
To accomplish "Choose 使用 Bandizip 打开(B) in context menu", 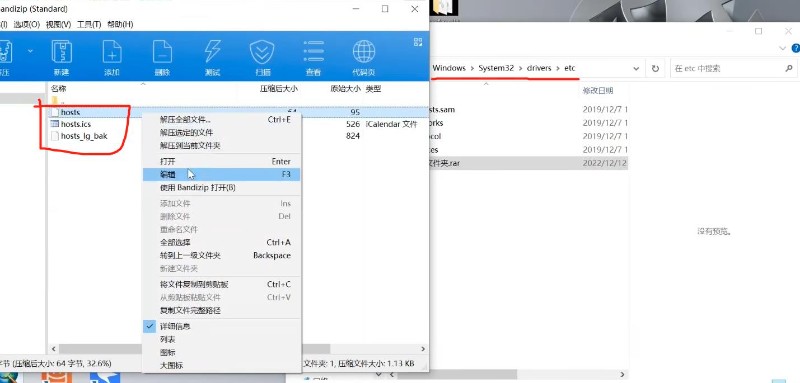I will 221,188.
